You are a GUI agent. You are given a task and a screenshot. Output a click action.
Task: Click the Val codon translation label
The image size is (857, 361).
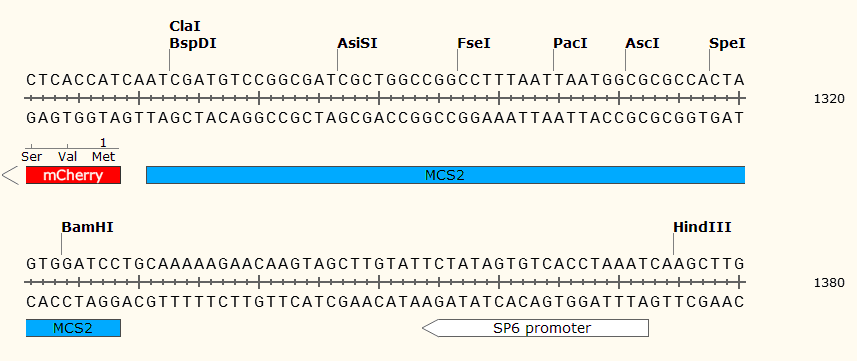(68, 158)
